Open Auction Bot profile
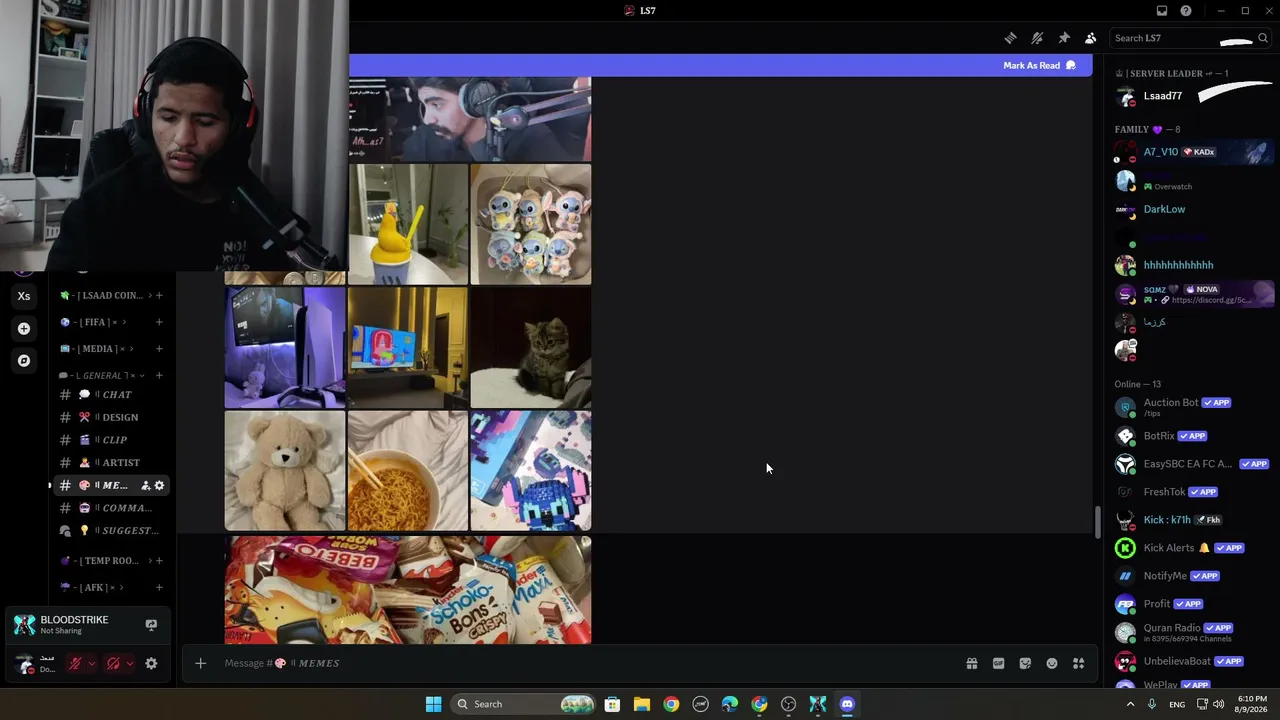1280x720 pixels. click(1190, 407)
